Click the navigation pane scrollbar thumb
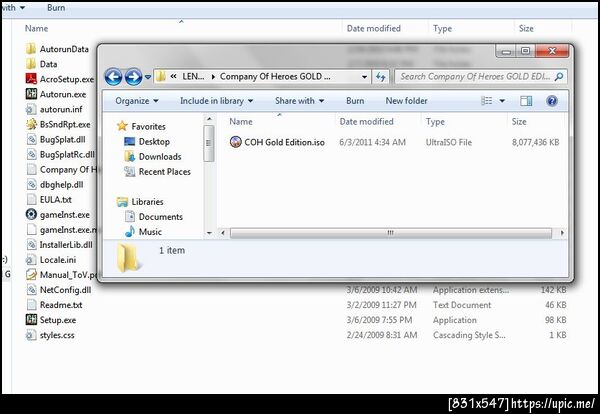This screenshot has width=600, height=414. [209, 143]
